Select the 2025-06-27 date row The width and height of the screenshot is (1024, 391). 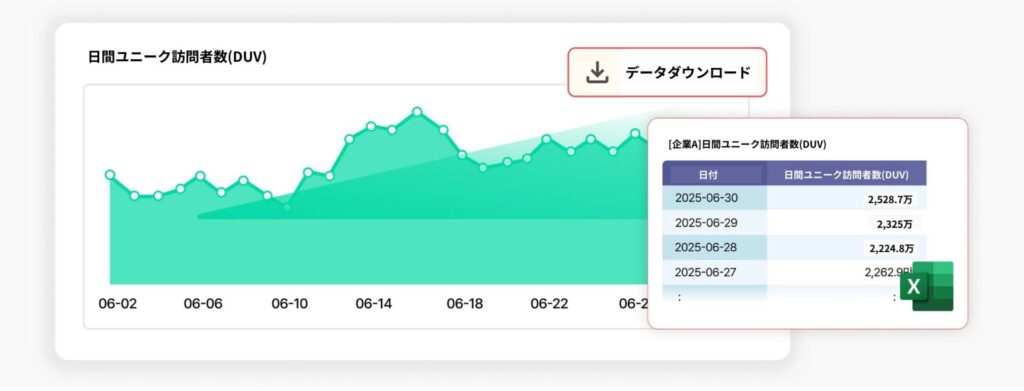tap(794, 273)
